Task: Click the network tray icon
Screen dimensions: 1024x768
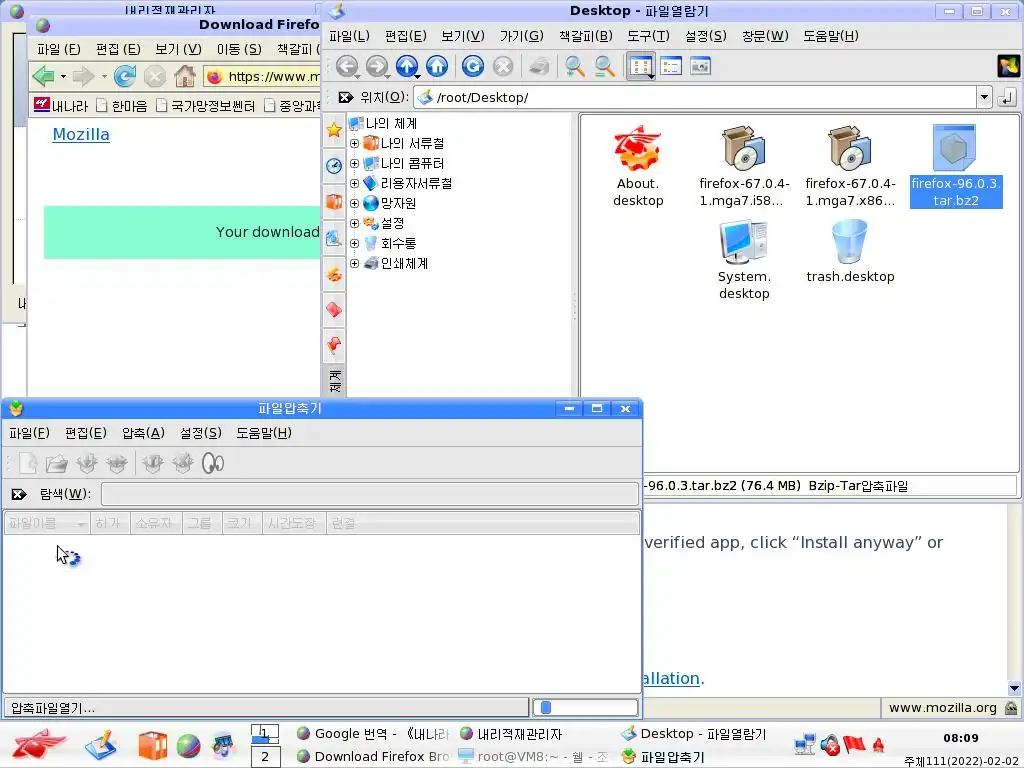Action: [x=805, y=744]
